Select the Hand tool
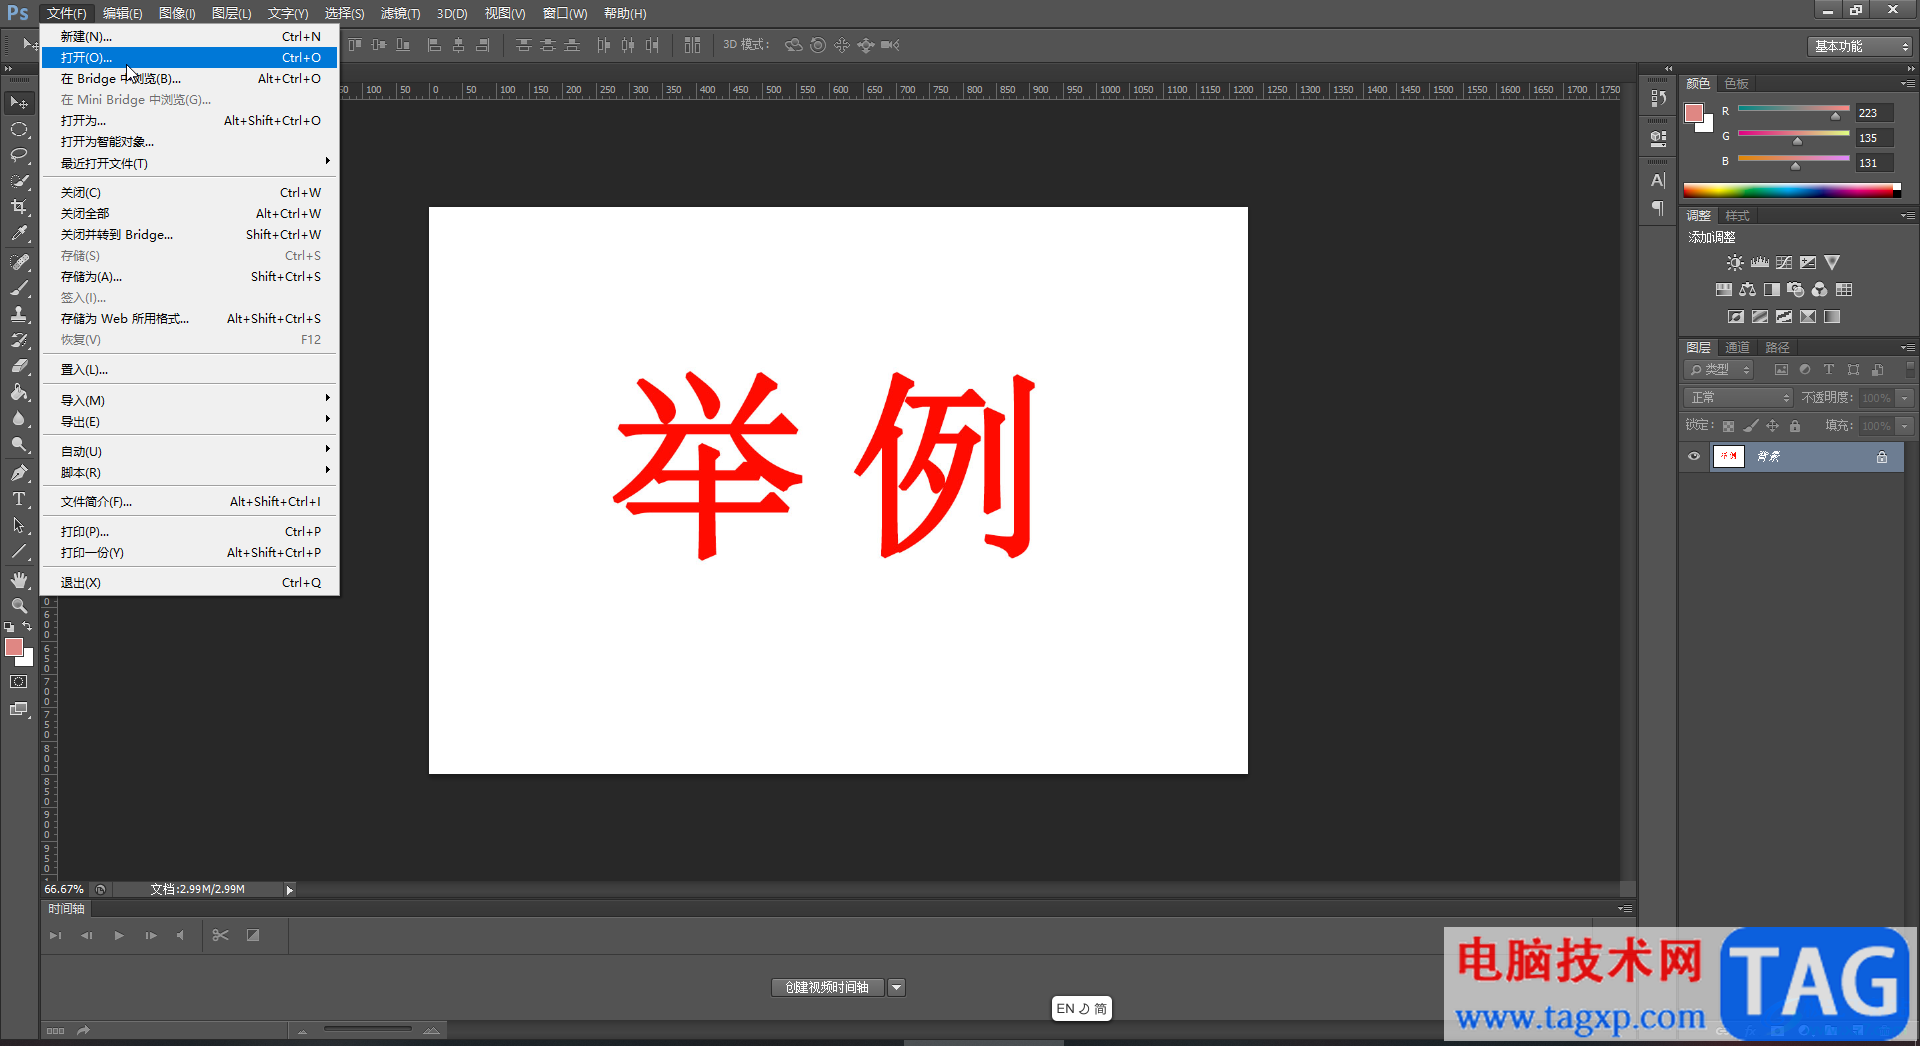The image size is (1920, 1046). pos(19,580)
